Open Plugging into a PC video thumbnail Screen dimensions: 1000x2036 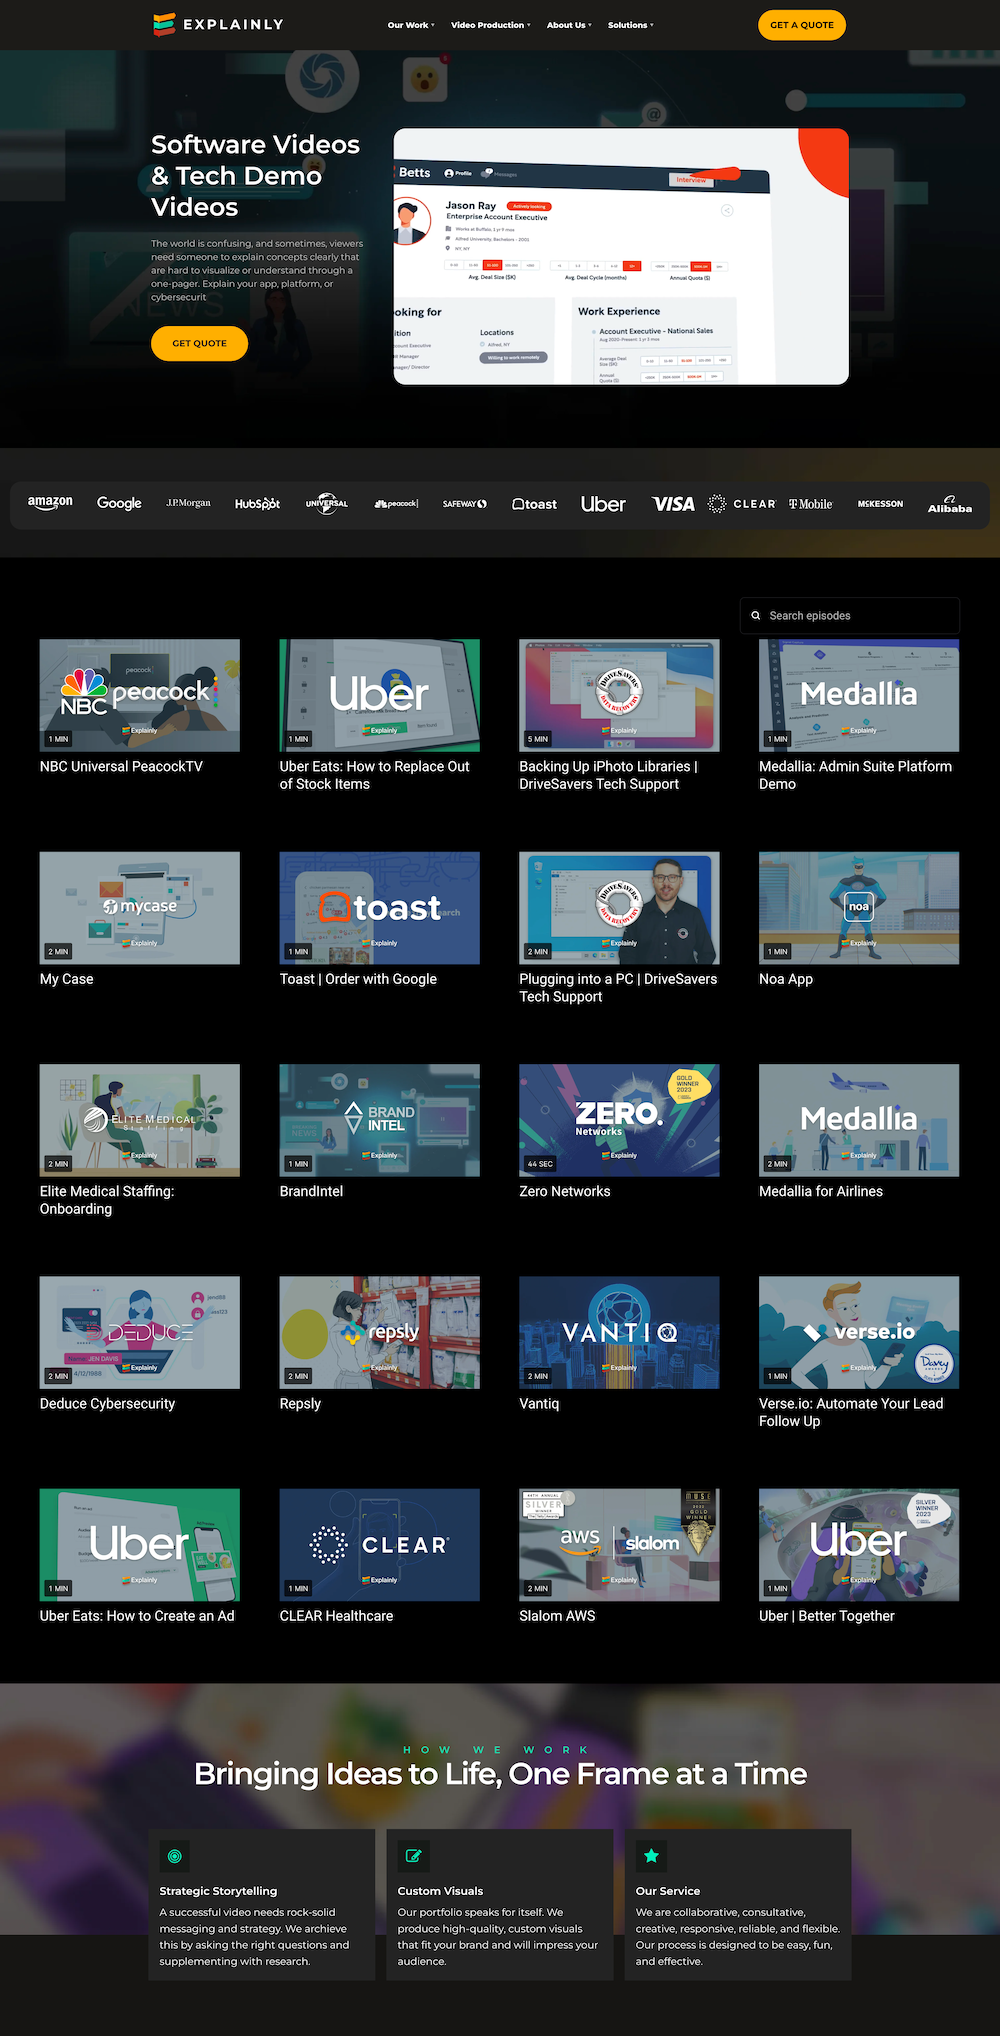(x=619, y=908)
